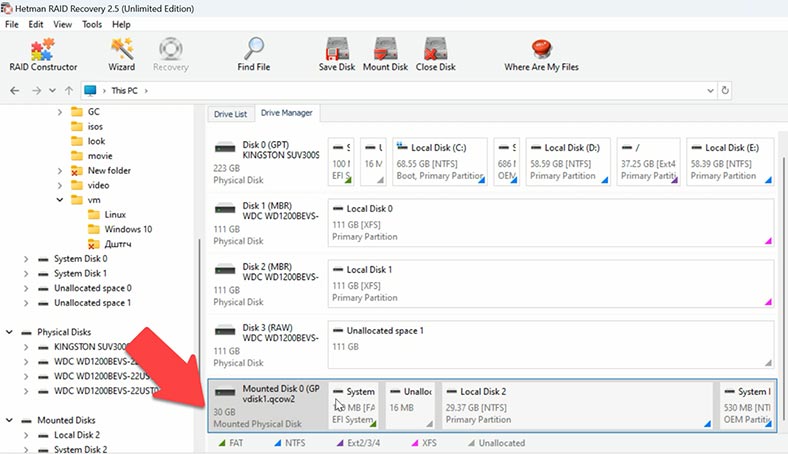Select Local Disk (C:) partition
The width and height of the screenshot is (788, 454).
point(440,161)
